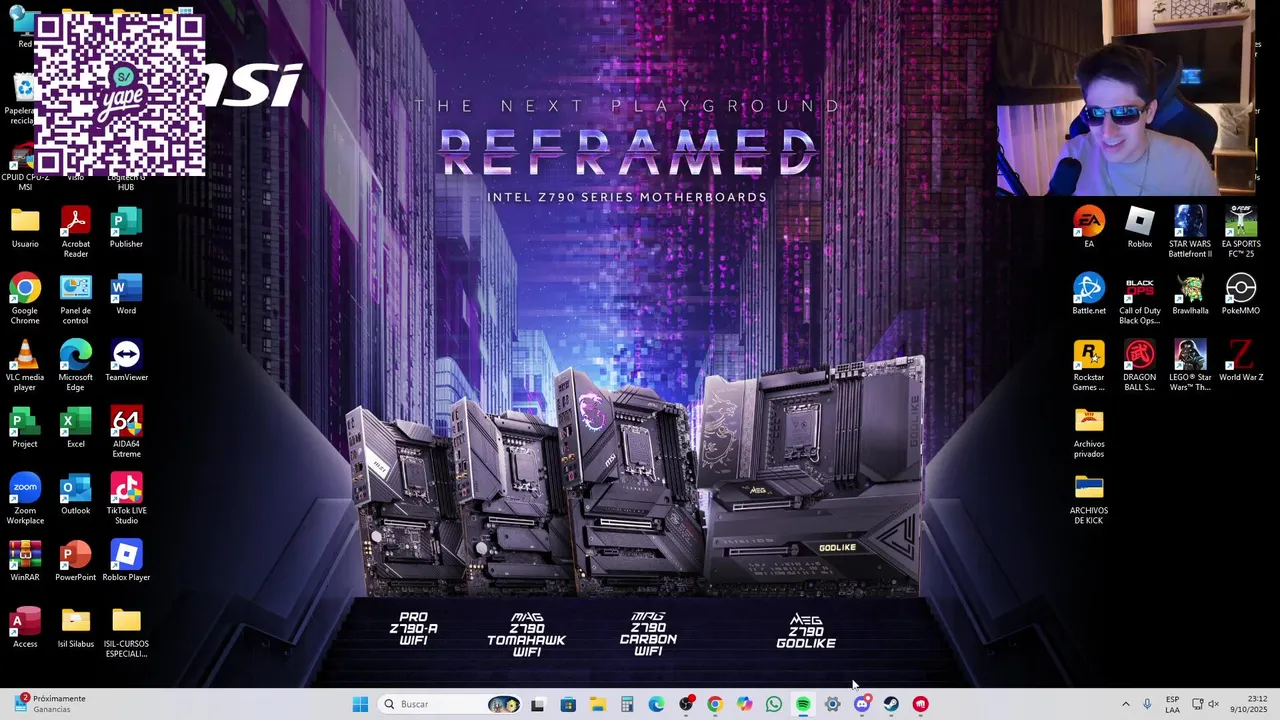Open Copilot from the taskbar
This screenshot has height=720, width=1280.
pos(745,704)
